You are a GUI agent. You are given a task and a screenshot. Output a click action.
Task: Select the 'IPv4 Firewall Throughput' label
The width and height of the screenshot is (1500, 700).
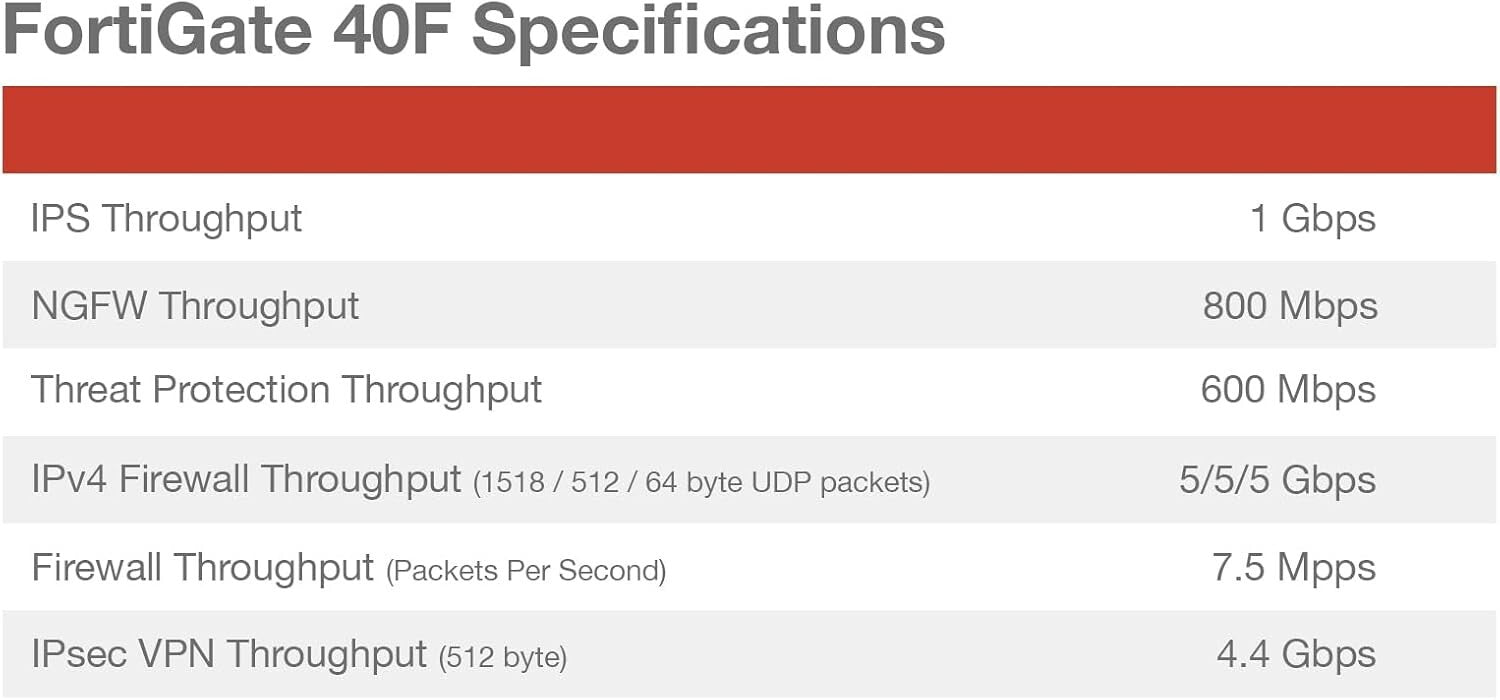[x=246, y=480]
